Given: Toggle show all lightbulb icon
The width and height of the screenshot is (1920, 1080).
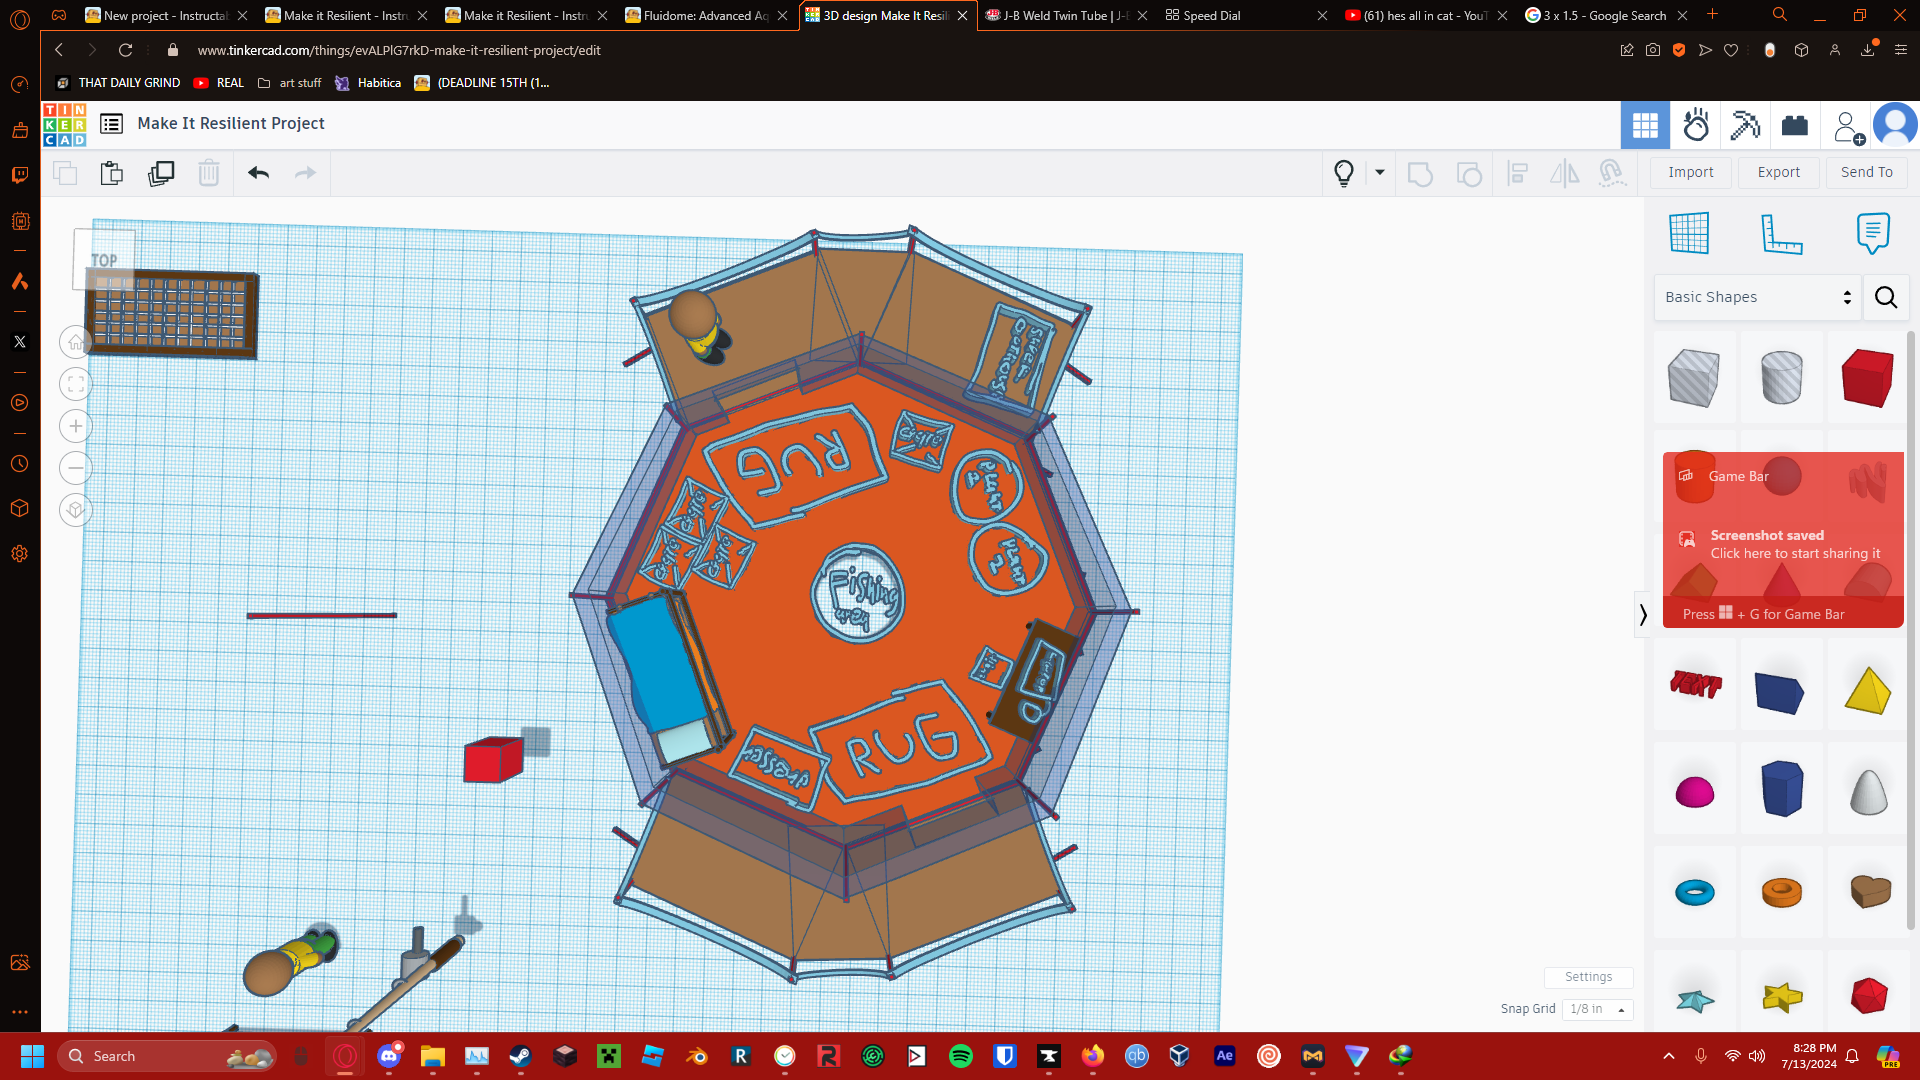Looking at the screenshot, I should click(x=1344, y=173).
